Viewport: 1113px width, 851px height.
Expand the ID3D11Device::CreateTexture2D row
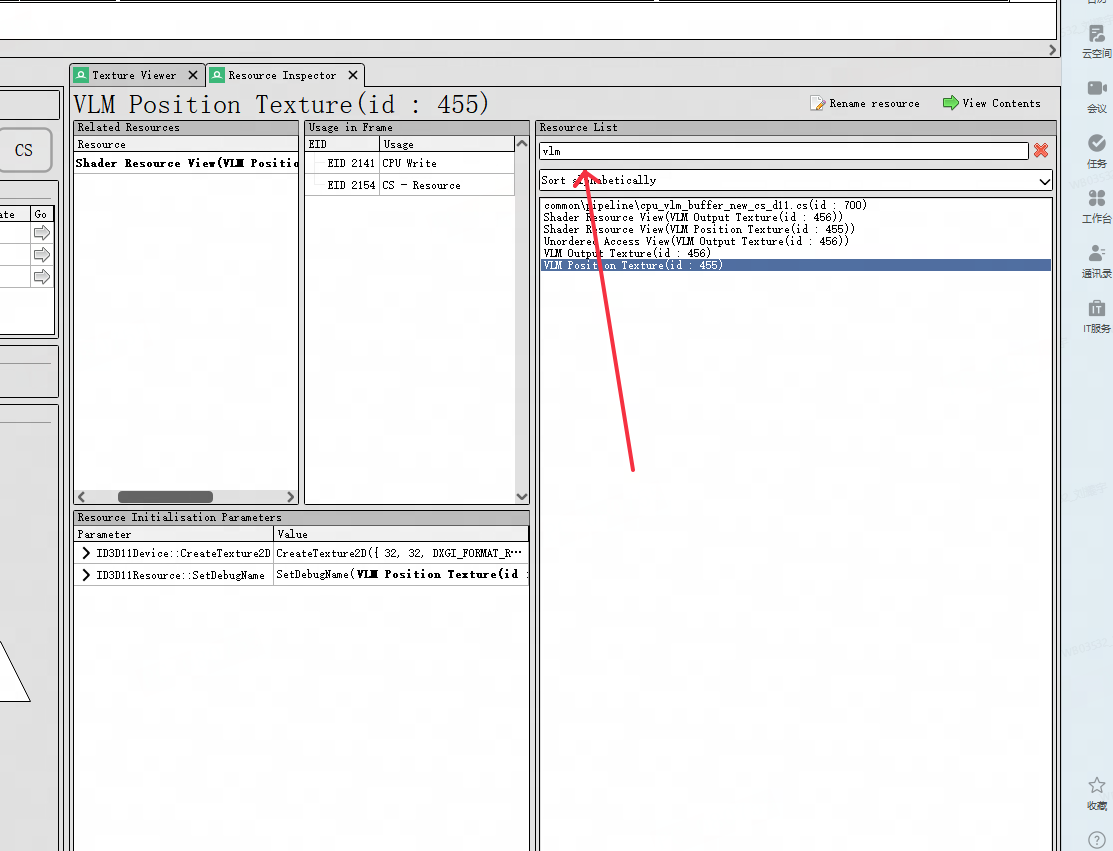(86, 553)
